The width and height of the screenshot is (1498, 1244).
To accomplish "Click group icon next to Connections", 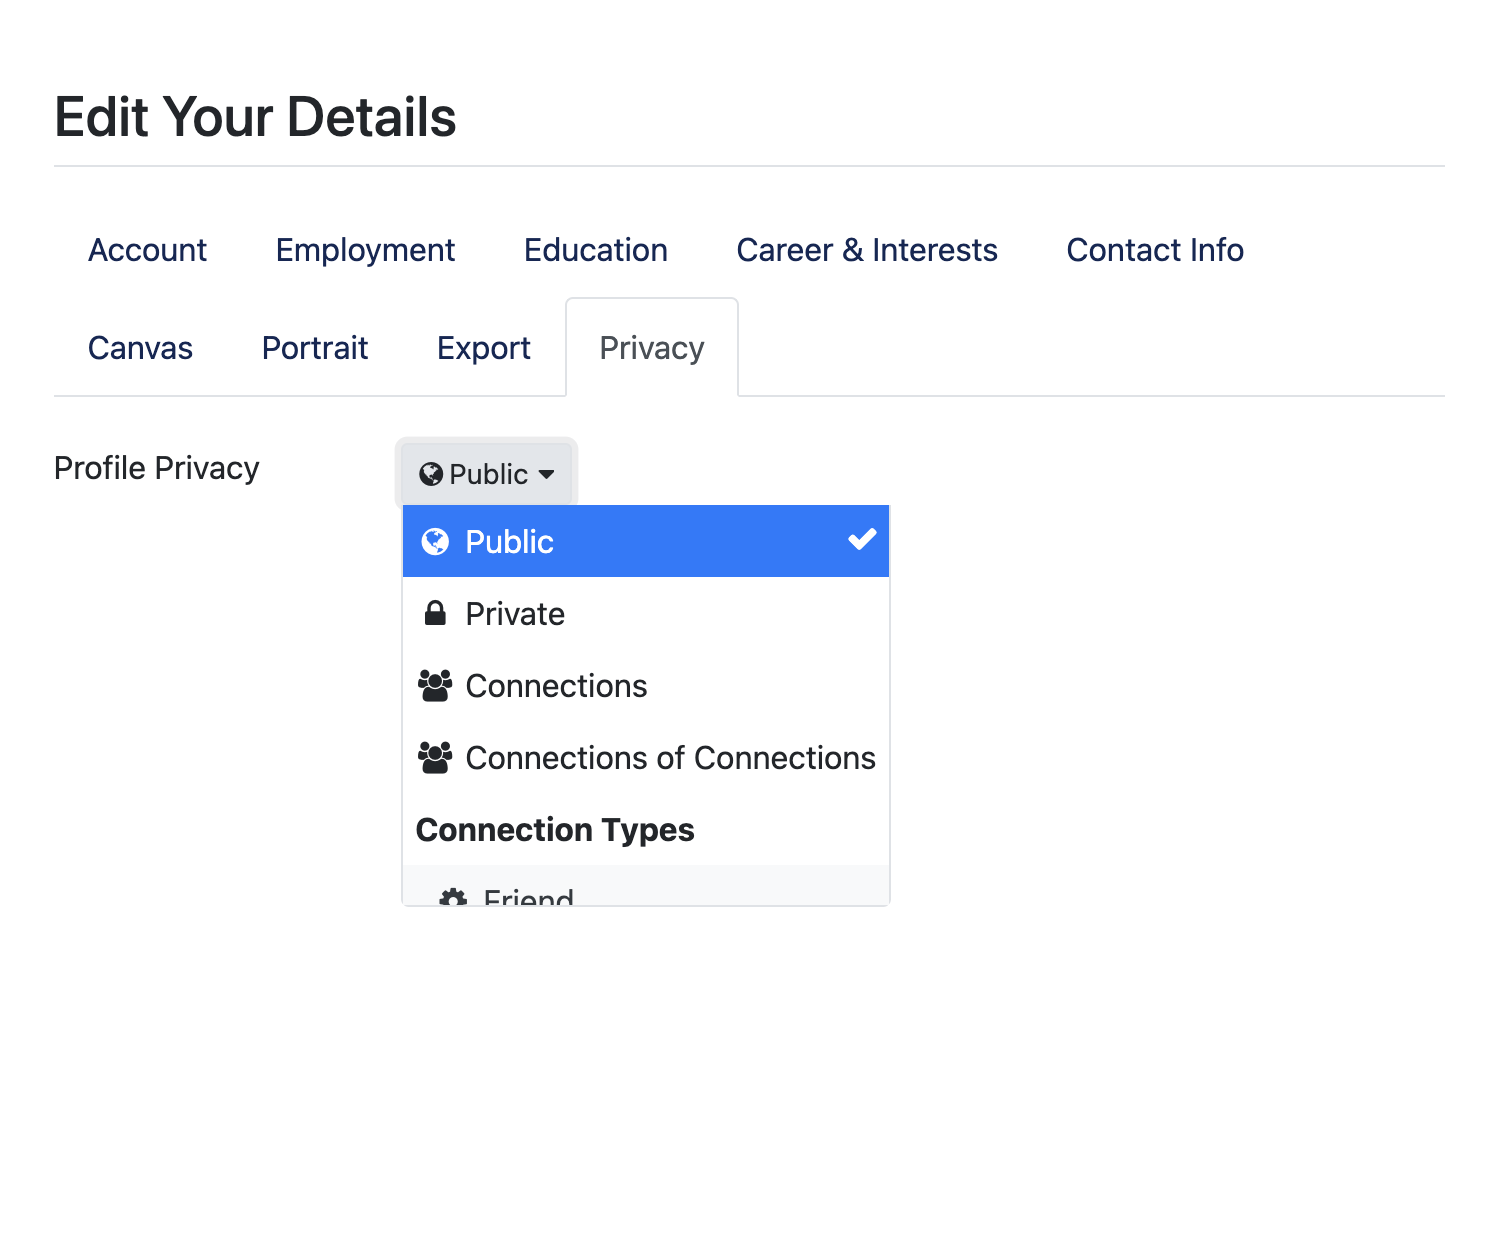I will coord(435,685).
